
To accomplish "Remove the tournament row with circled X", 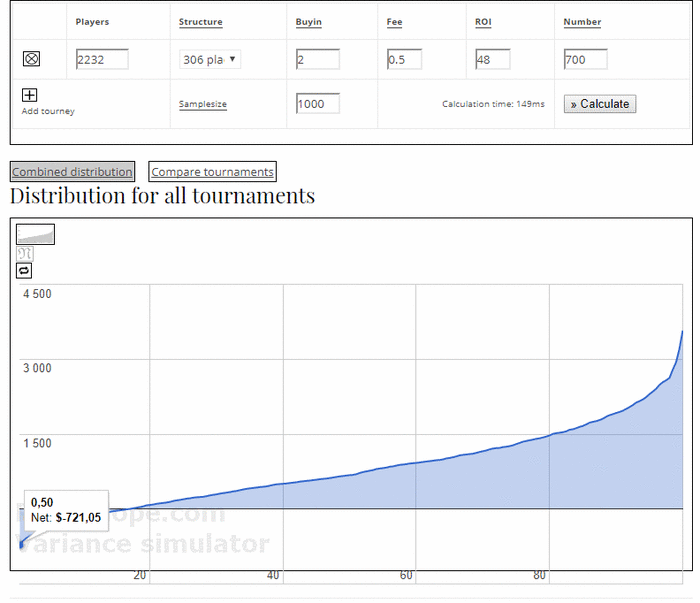I will 31,58.
